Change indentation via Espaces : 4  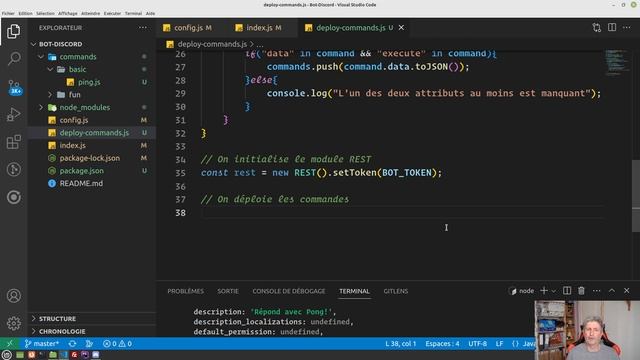[x=442, y=344]
